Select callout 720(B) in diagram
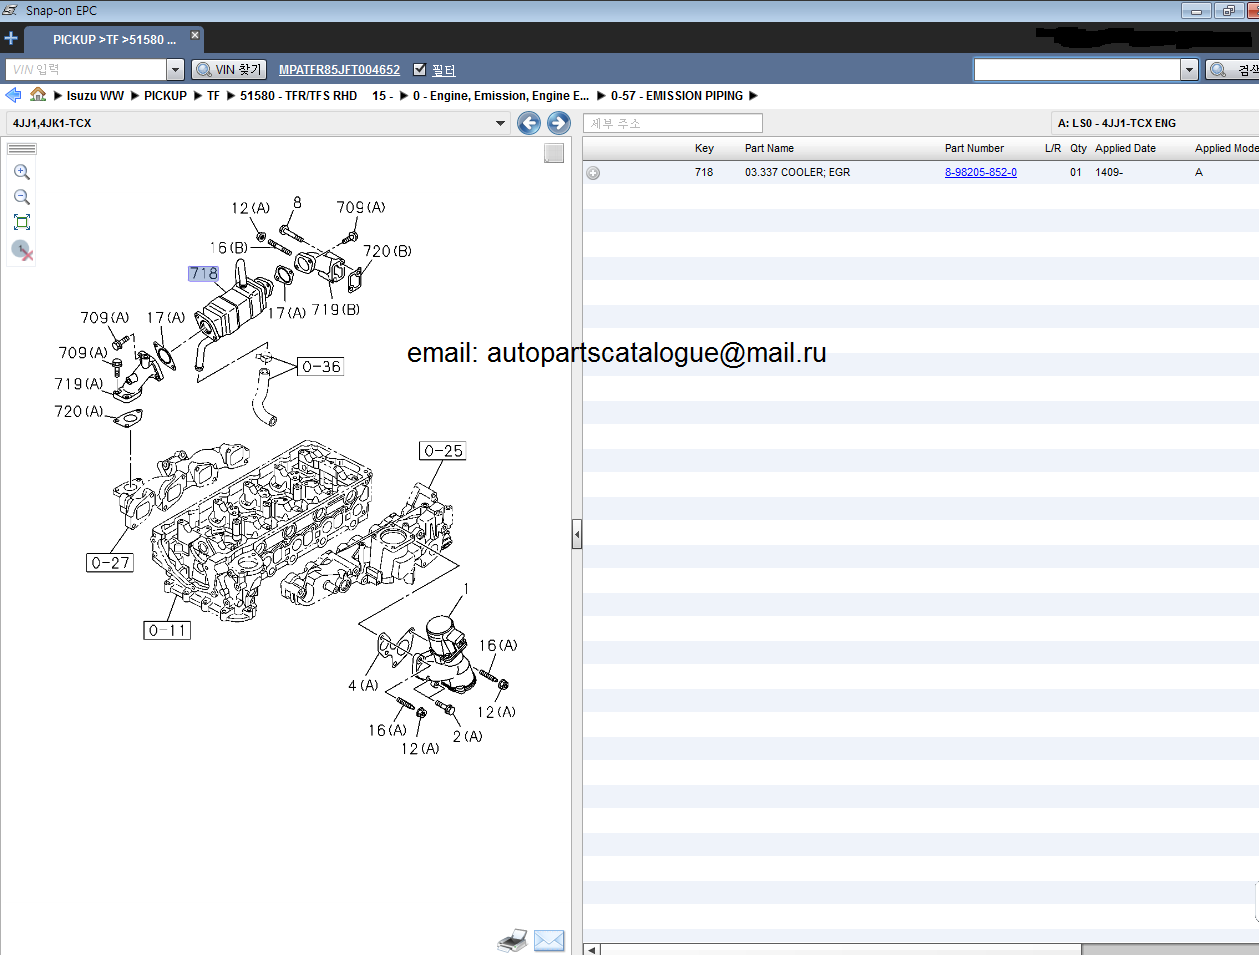The height and width of the screenshot is (955, 1259). (387, 251)
